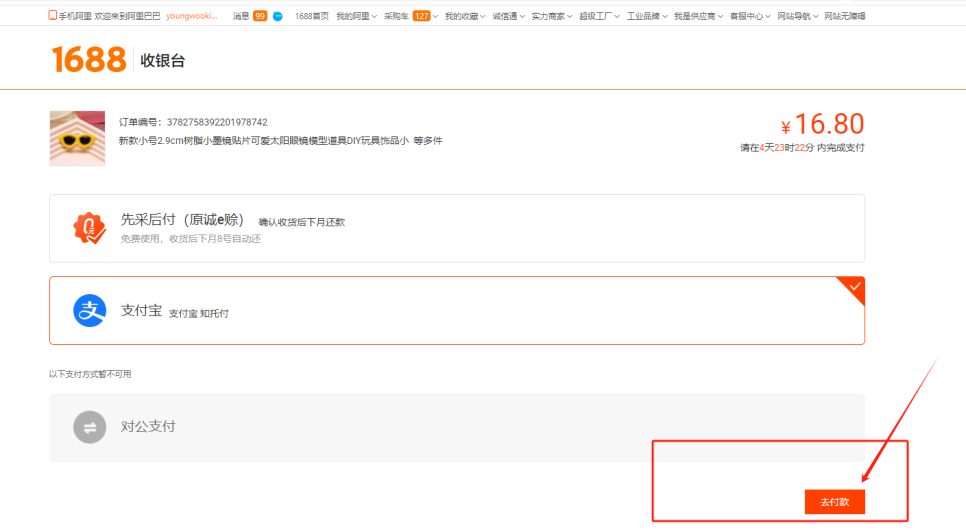966x530 pixels.
Task: Click the large 1688 logo
Action: (89, 60)
